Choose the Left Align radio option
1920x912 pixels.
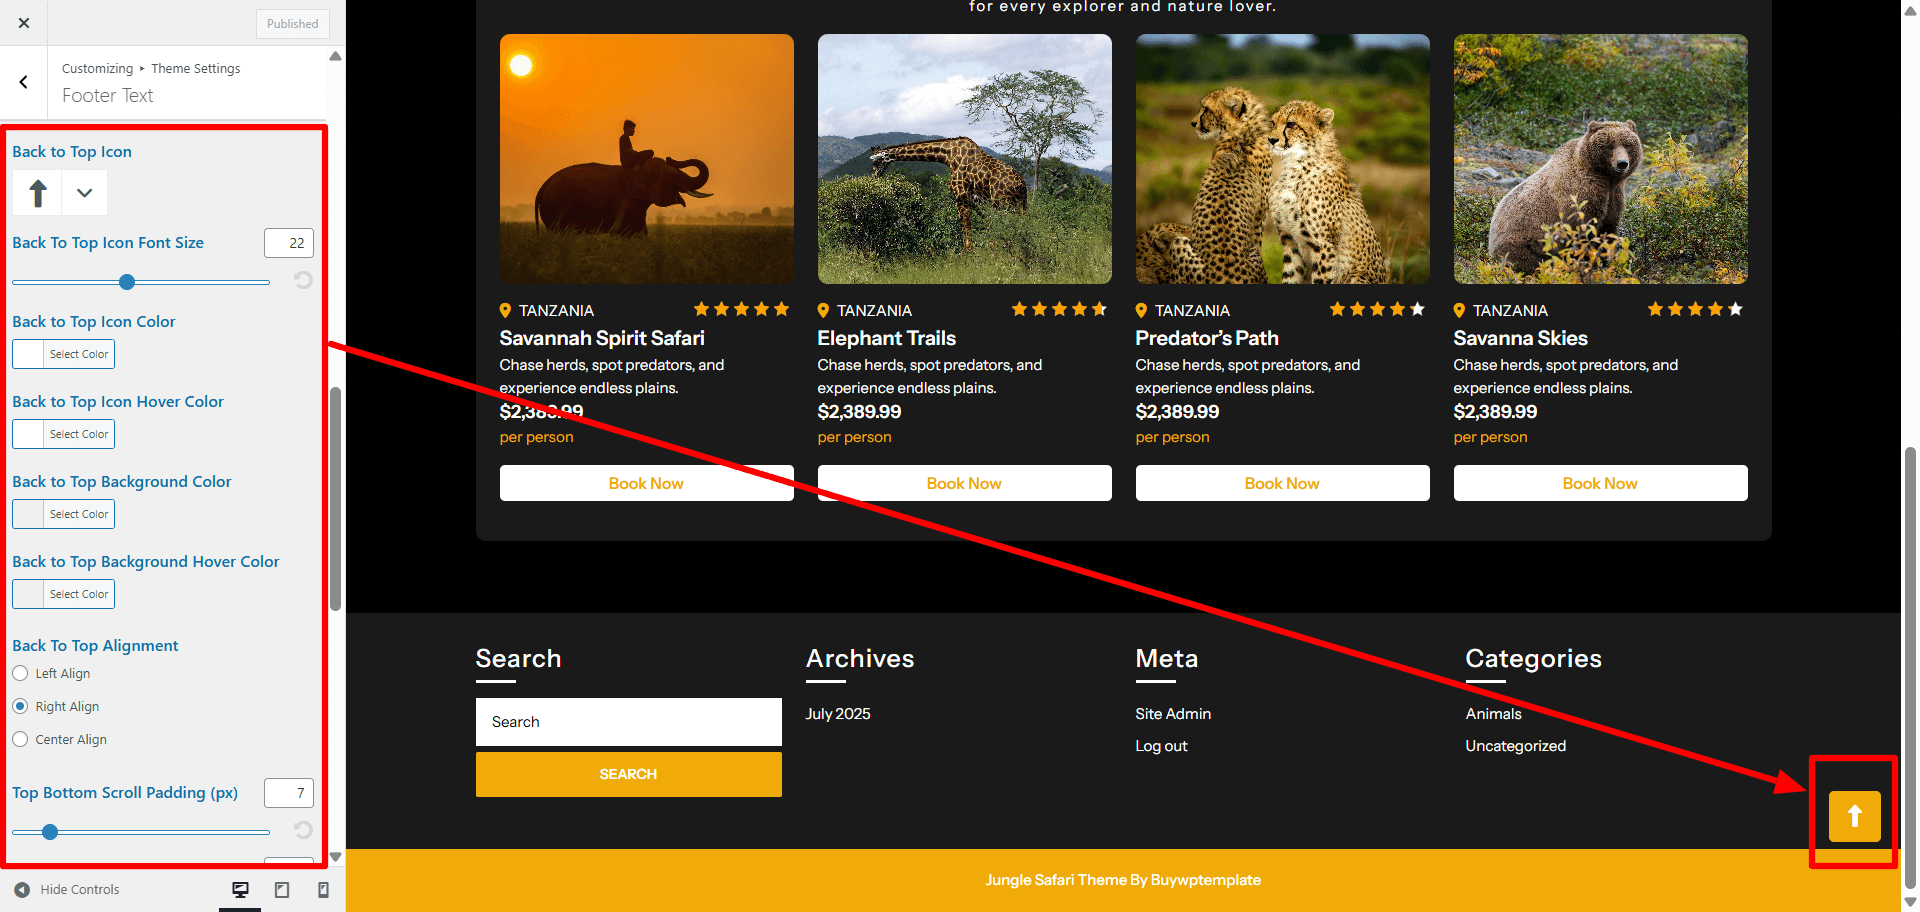click(20, 673)
